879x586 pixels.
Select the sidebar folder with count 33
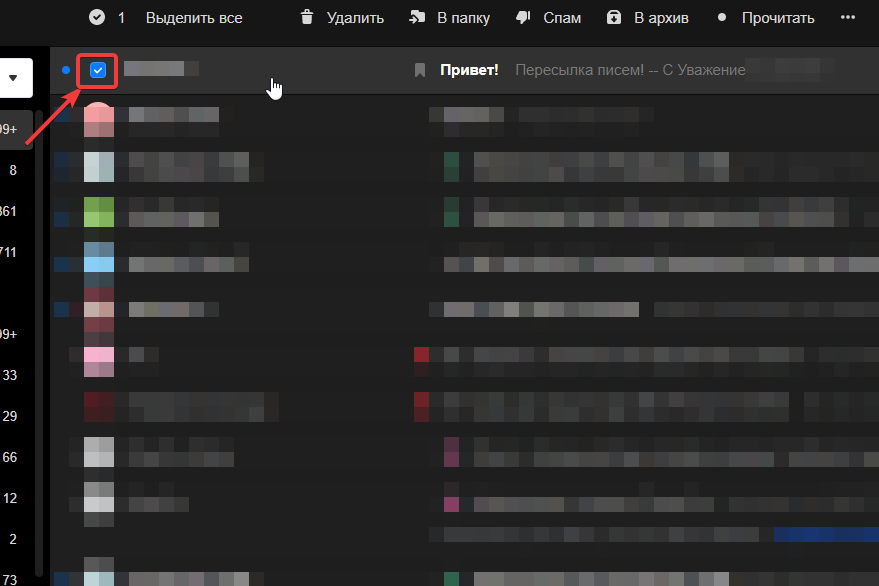pos(10,375)
